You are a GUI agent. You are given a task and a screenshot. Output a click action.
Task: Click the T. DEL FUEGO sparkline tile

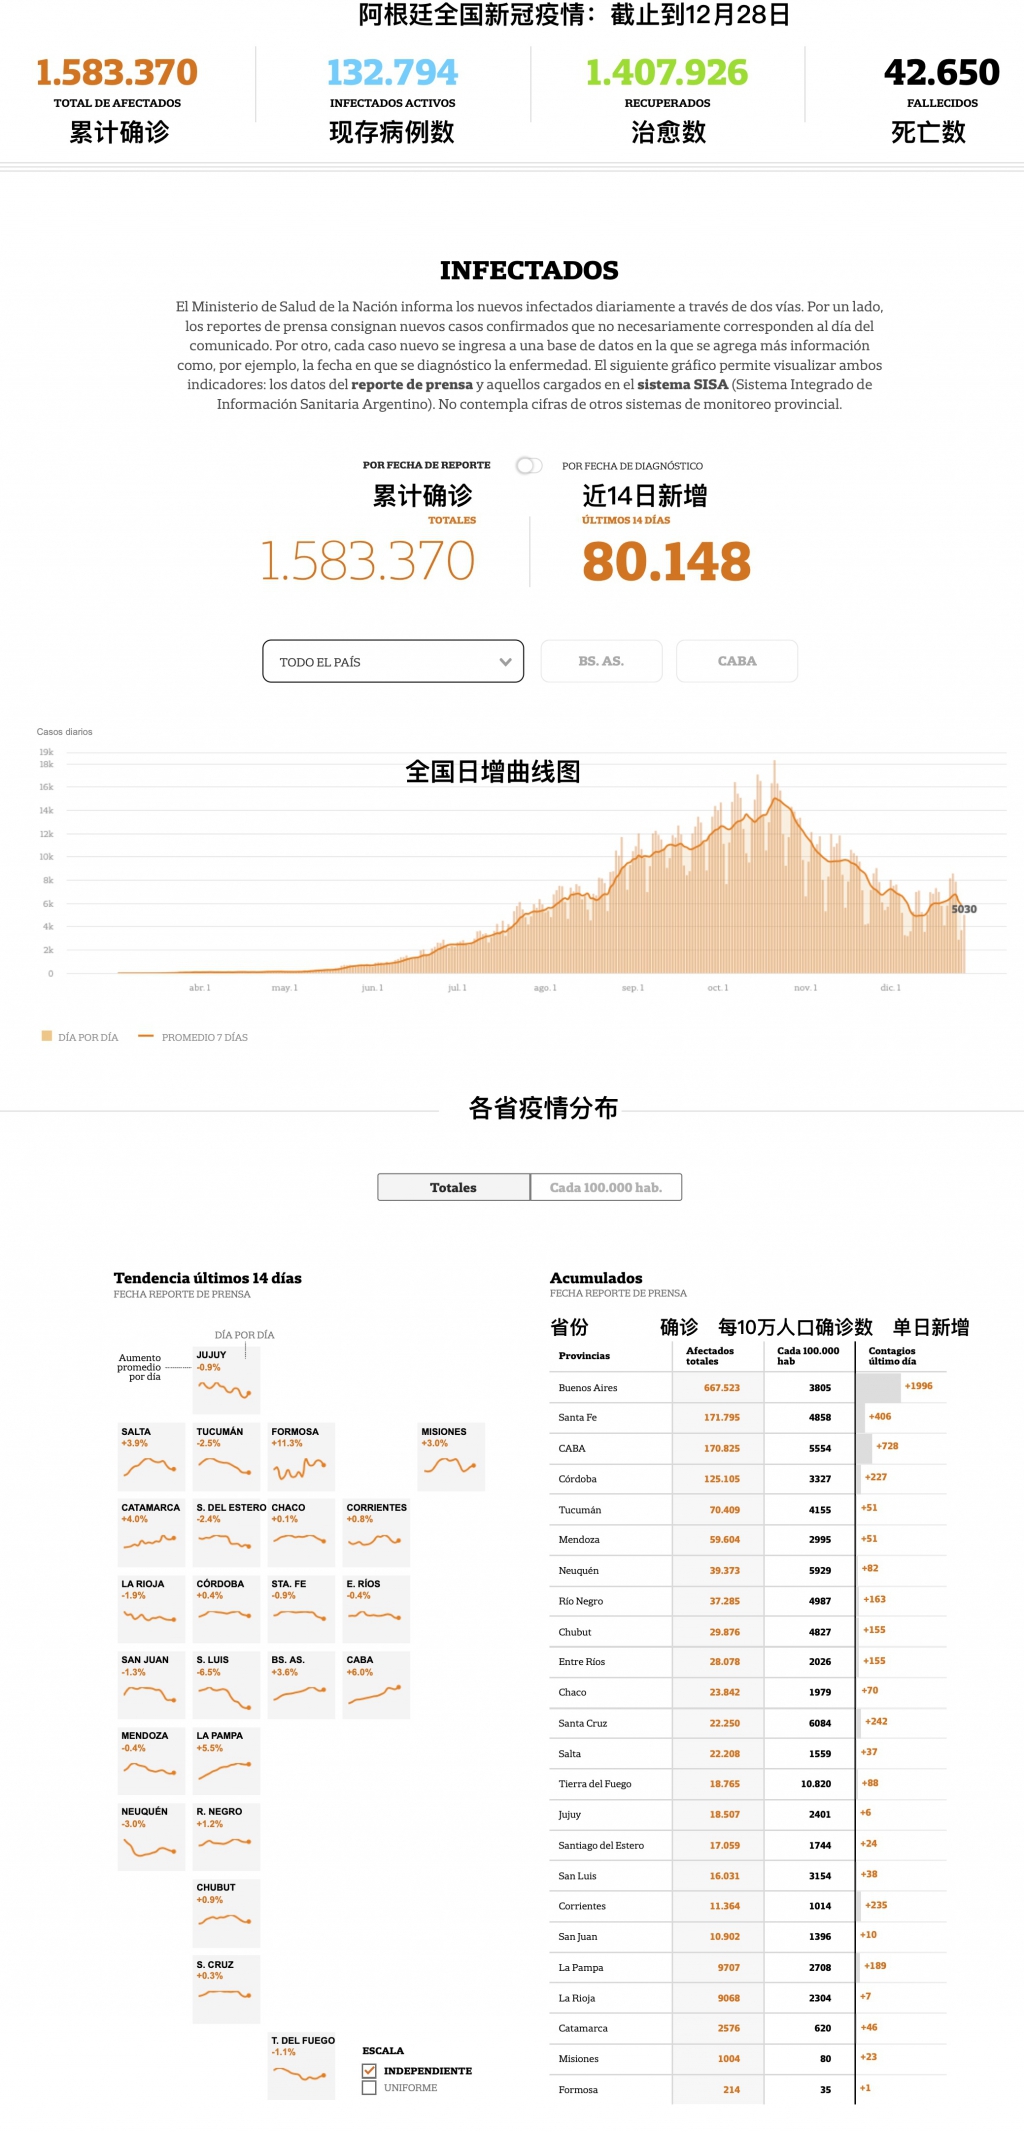[301, 2066]
